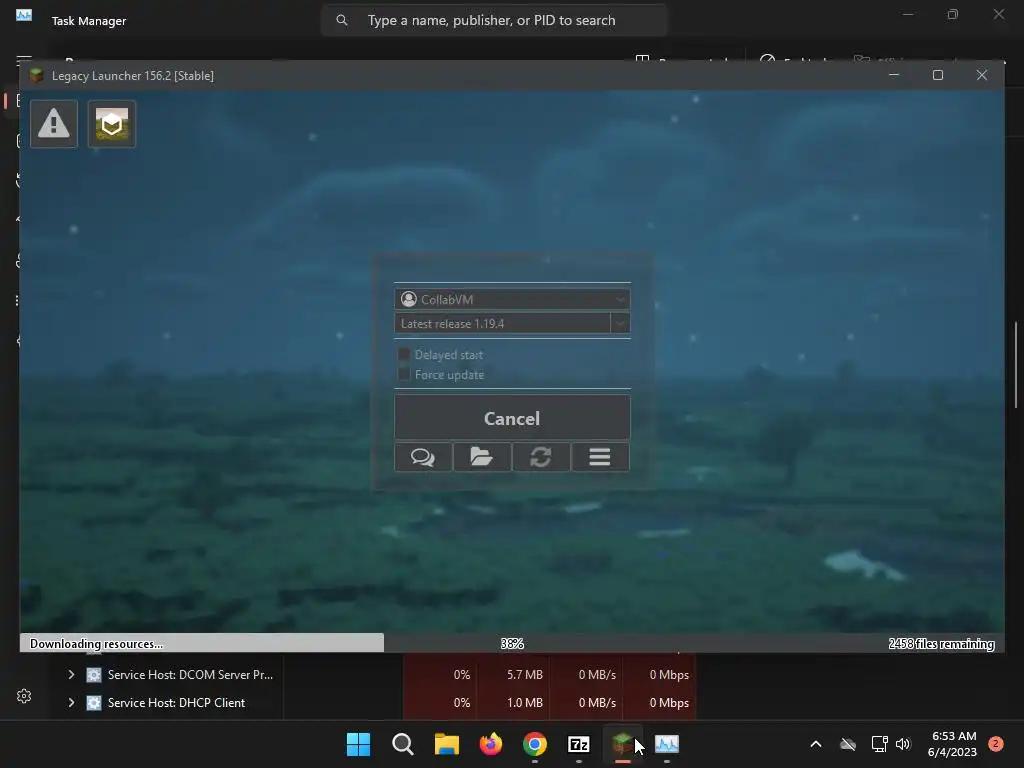Click the cloud sync tray icon
Screen dimensions: 1024x768
(848, 744)
